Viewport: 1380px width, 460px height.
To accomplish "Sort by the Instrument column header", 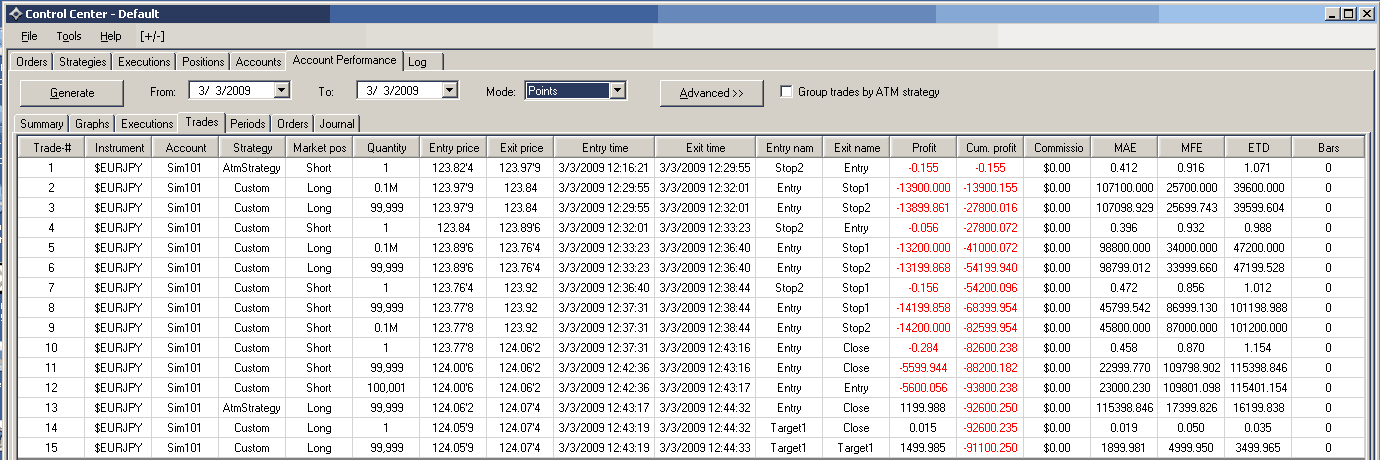I will click(120, 148).
